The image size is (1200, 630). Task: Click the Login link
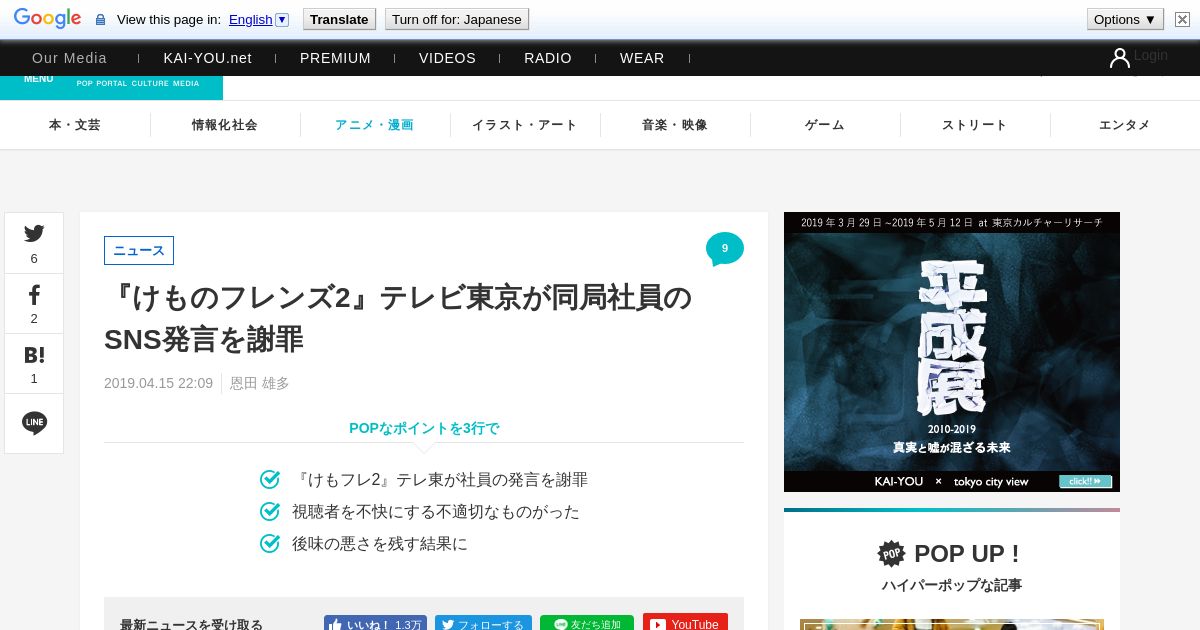tap(1151, 55)
